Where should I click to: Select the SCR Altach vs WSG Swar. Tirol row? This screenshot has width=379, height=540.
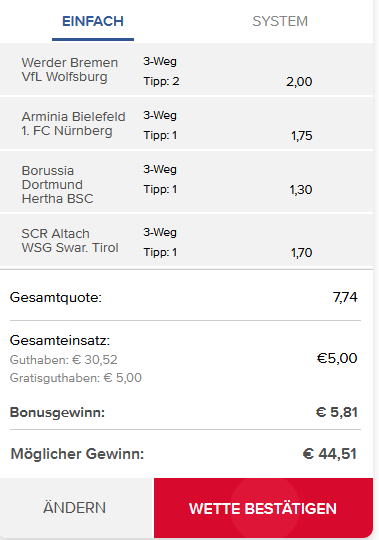point(186,240)
